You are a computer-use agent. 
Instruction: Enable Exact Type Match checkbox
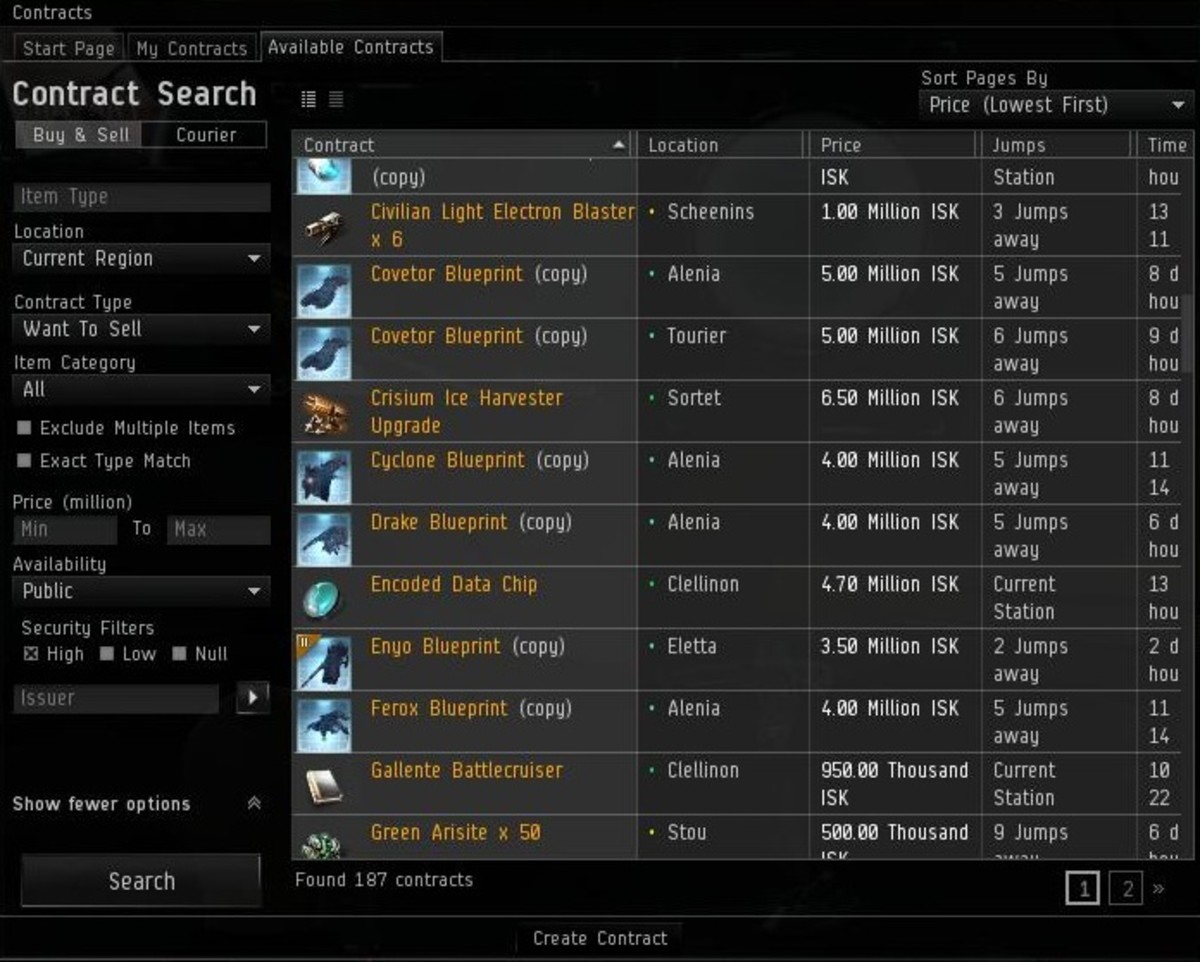point(24,461)
